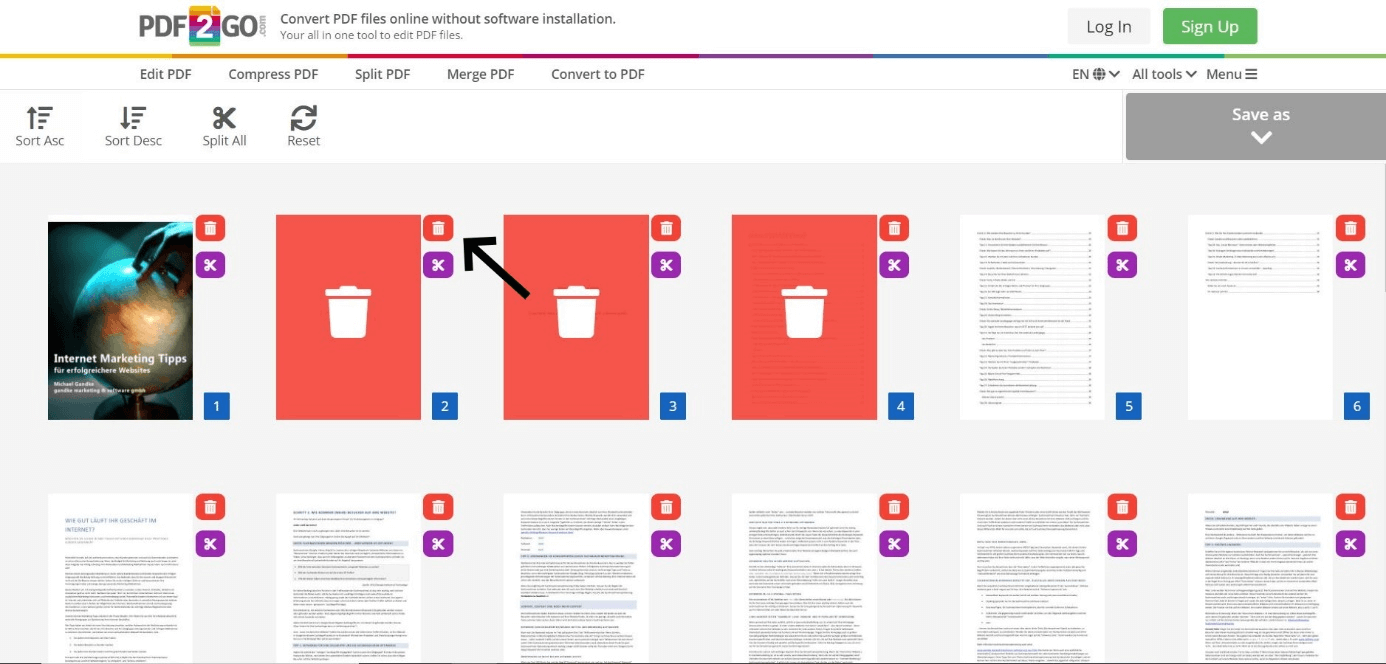This screenshot has width=1386, height=664.
Task: Reset page changes
Action: tap(303, 127)
